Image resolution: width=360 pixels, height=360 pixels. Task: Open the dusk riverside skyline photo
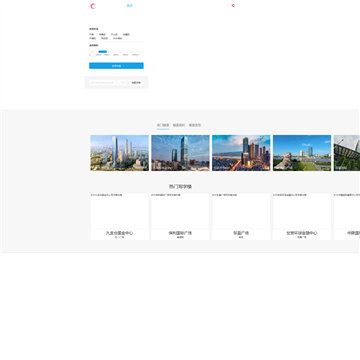pyautogui.click(x=241, y=153)
